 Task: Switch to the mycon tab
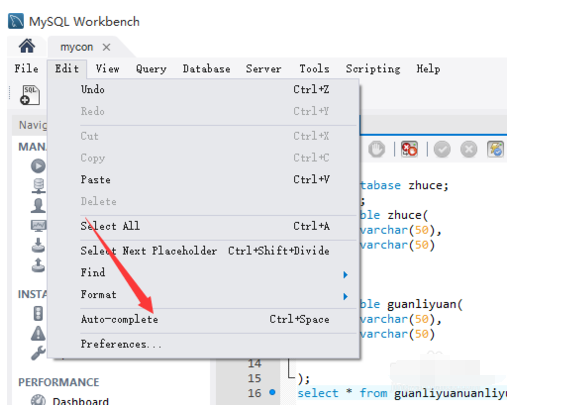coord(77,47)
